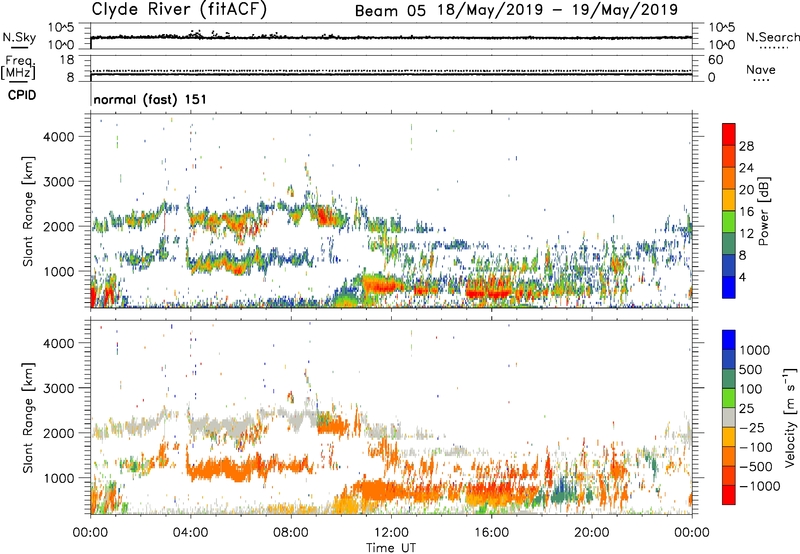Click the "Beam 05" label in the header

390,11
